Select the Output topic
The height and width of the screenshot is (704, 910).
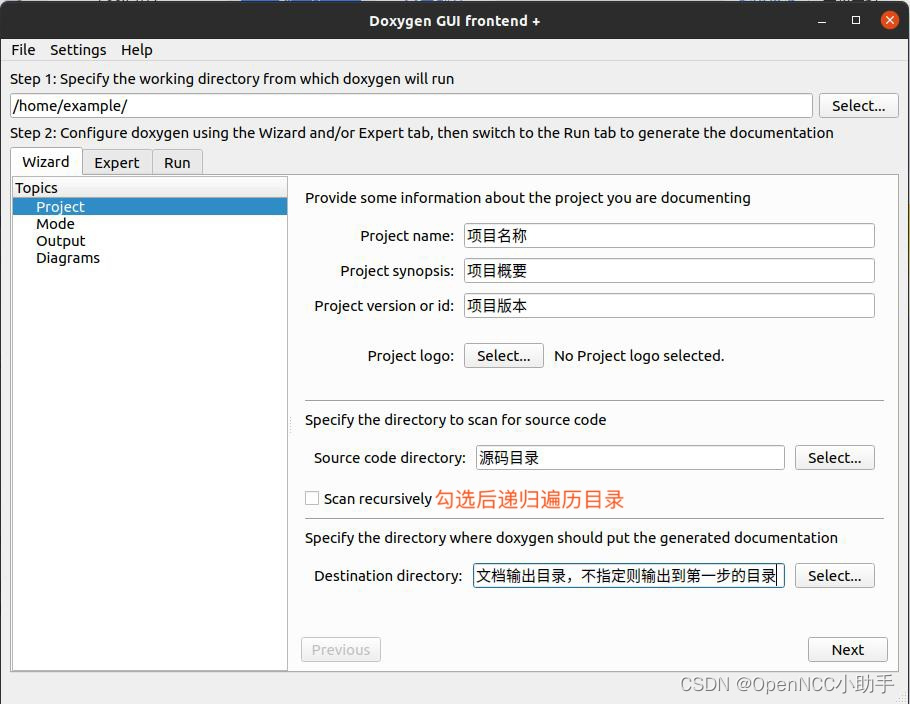(60, 241)
